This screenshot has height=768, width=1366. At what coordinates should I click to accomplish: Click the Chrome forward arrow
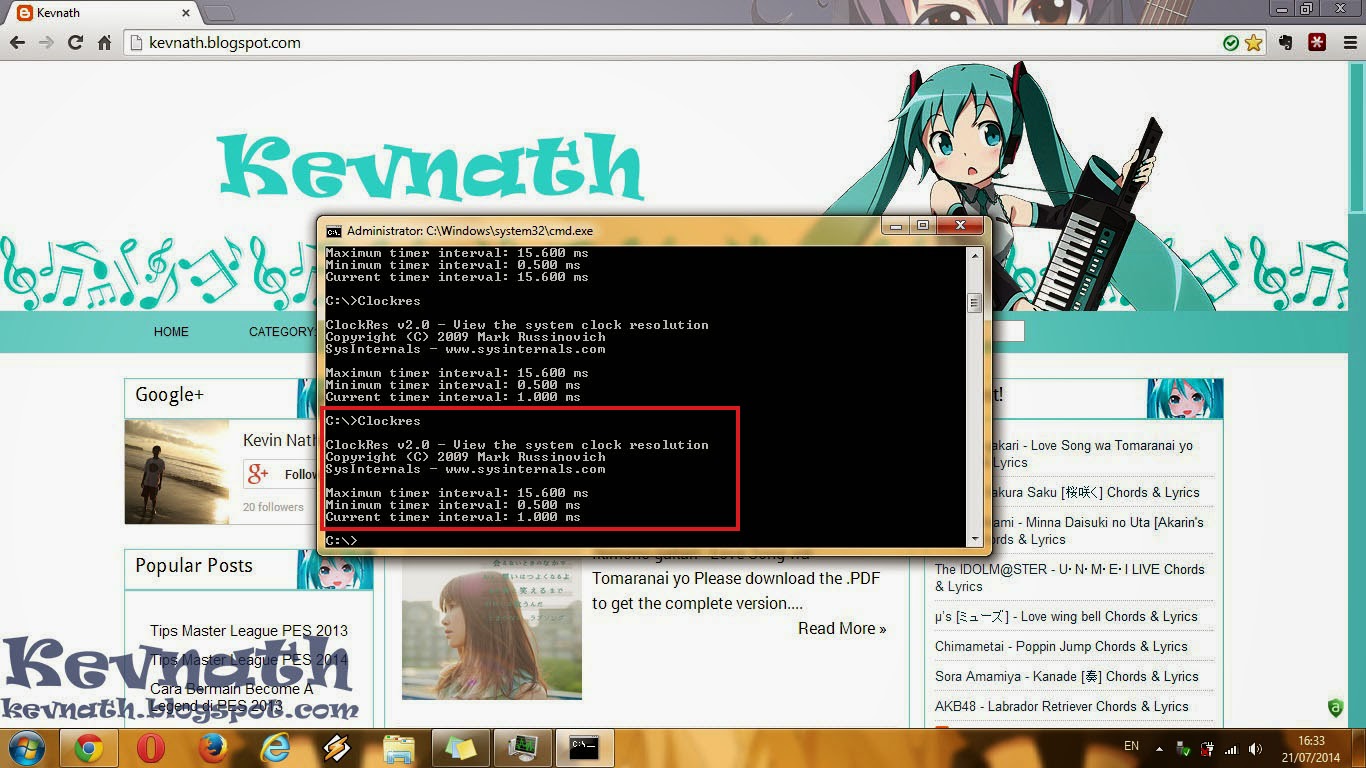(46, 43)
